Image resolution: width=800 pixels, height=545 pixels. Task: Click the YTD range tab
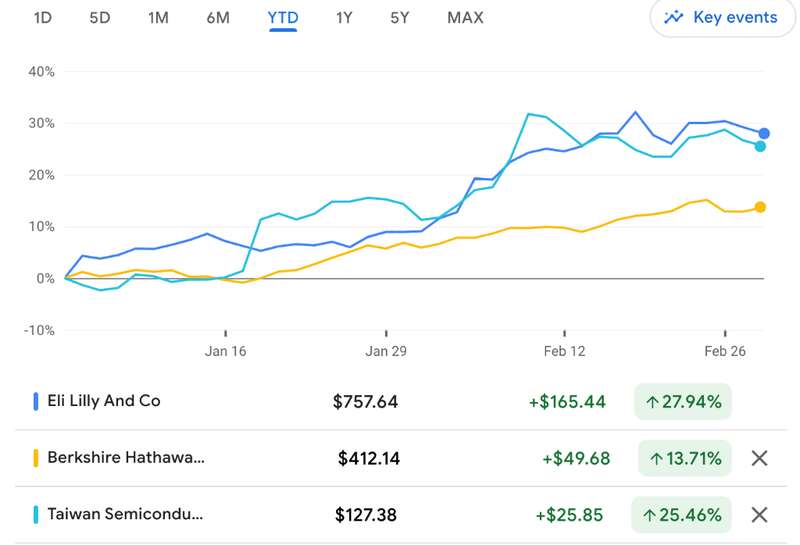[x=283, y=18]
